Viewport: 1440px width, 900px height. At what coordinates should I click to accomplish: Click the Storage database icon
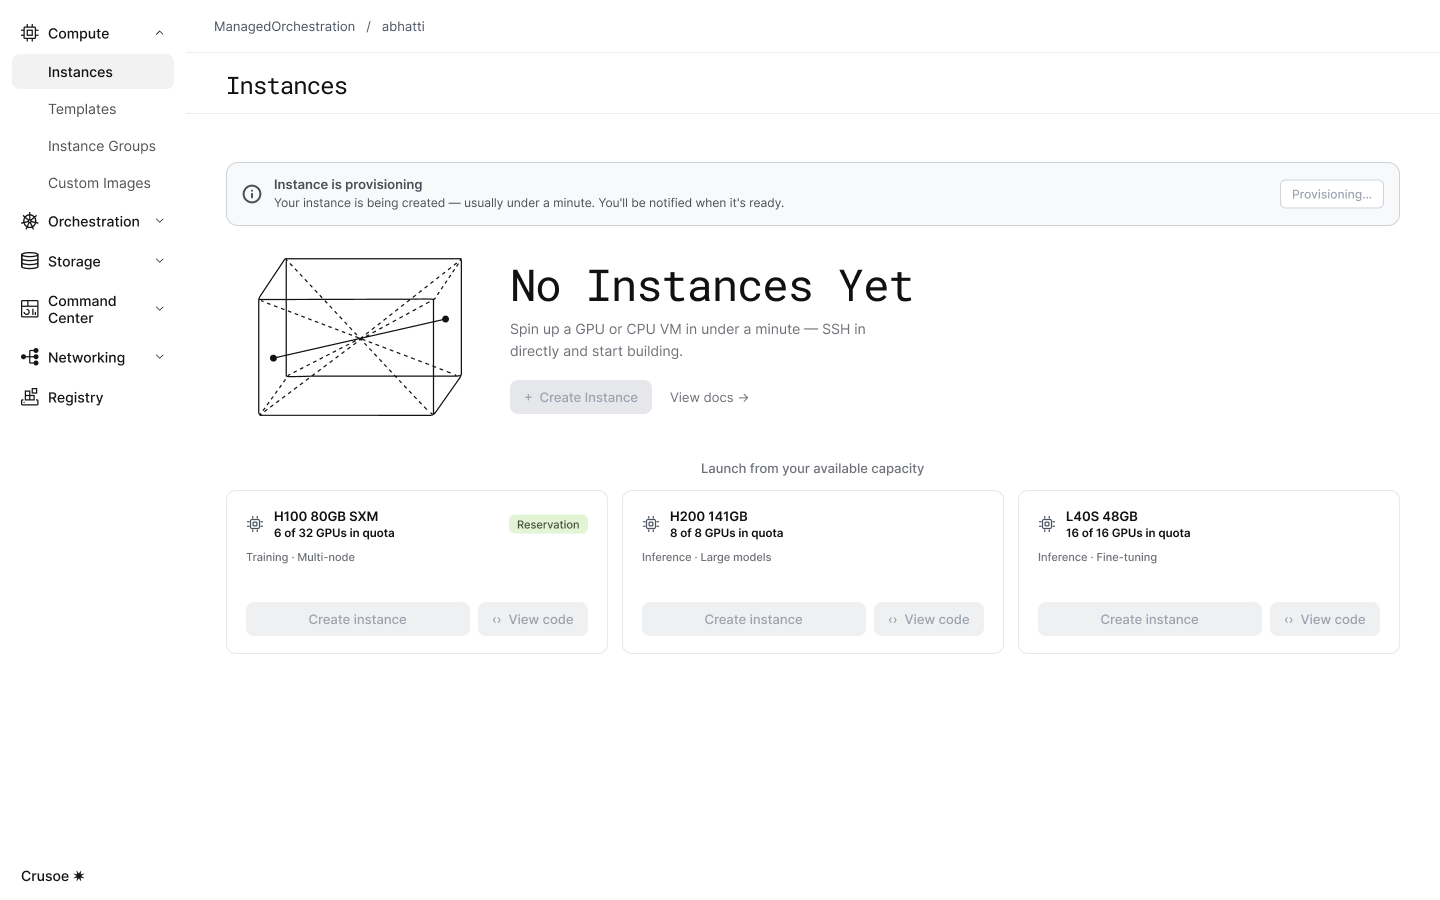click(x=30, y=261)
